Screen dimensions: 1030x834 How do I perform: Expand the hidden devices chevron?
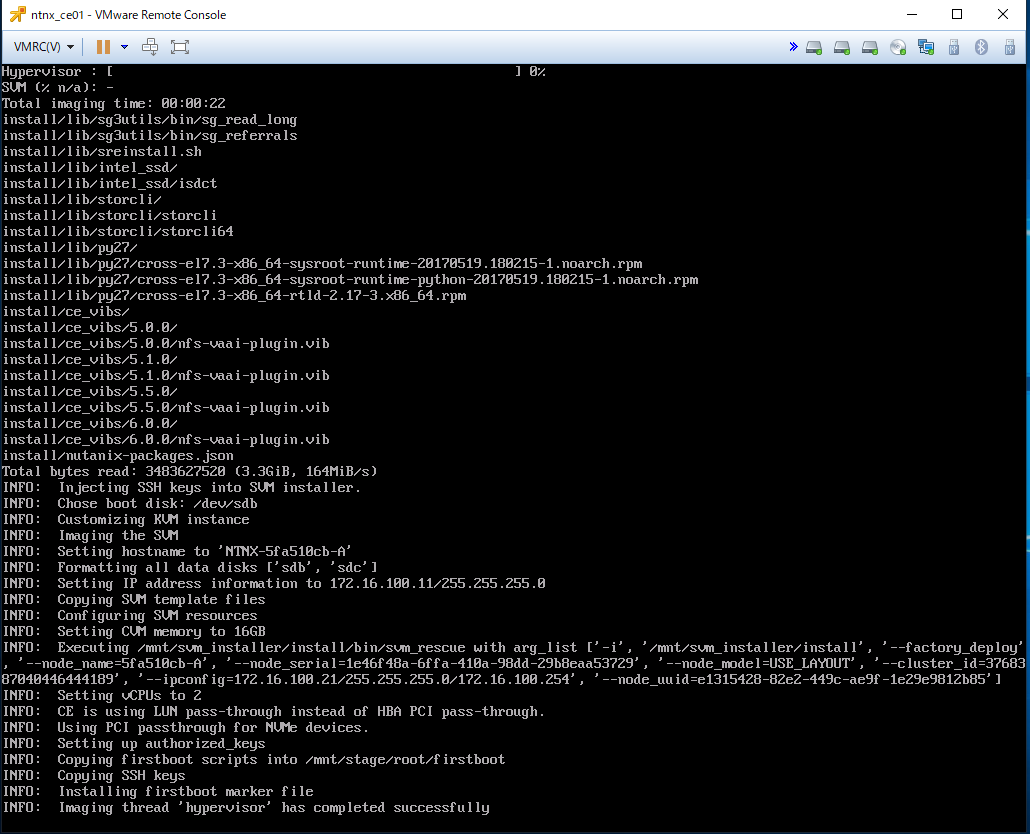click(x=794, y=47)
